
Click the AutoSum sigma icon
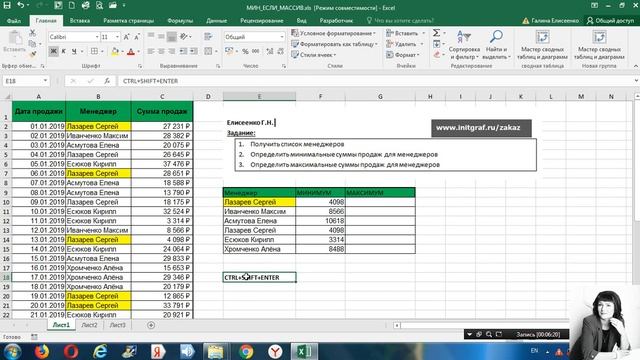tap(436, 33)
